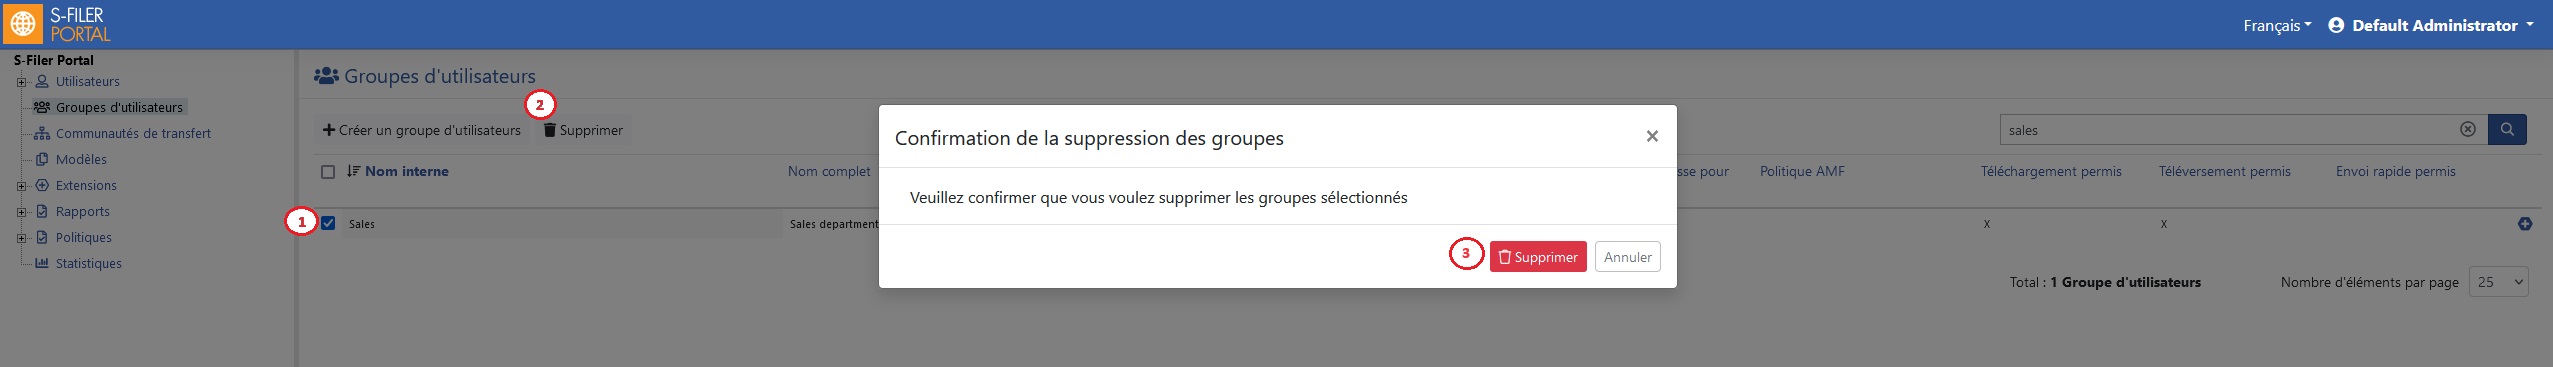Open the items per page dropdown
This screenshot has width=2553, height=367.
[2498, 282]
